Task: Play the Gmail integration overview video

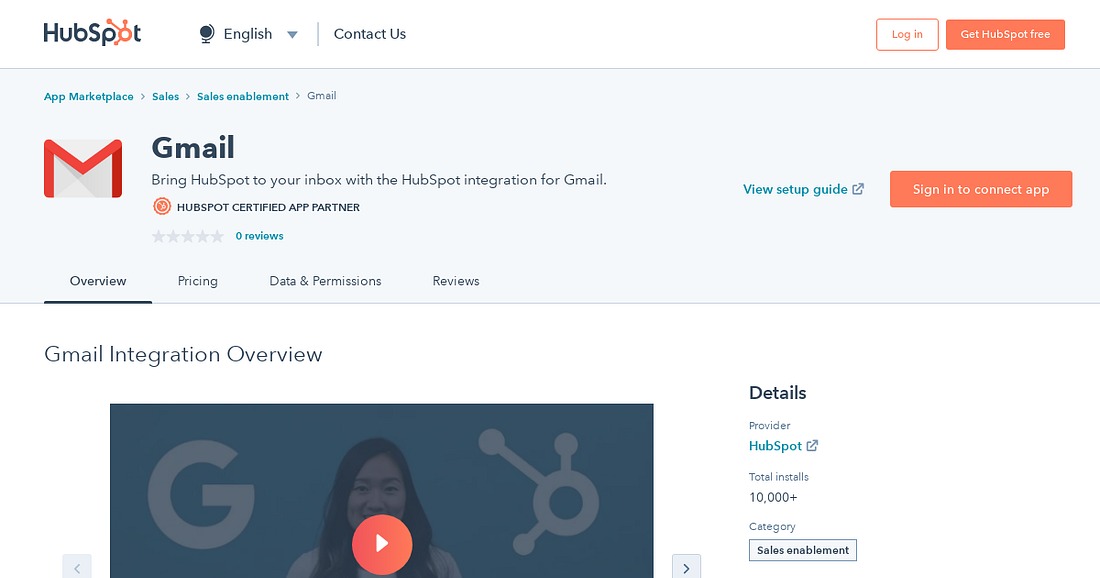Action: [382, 544]
